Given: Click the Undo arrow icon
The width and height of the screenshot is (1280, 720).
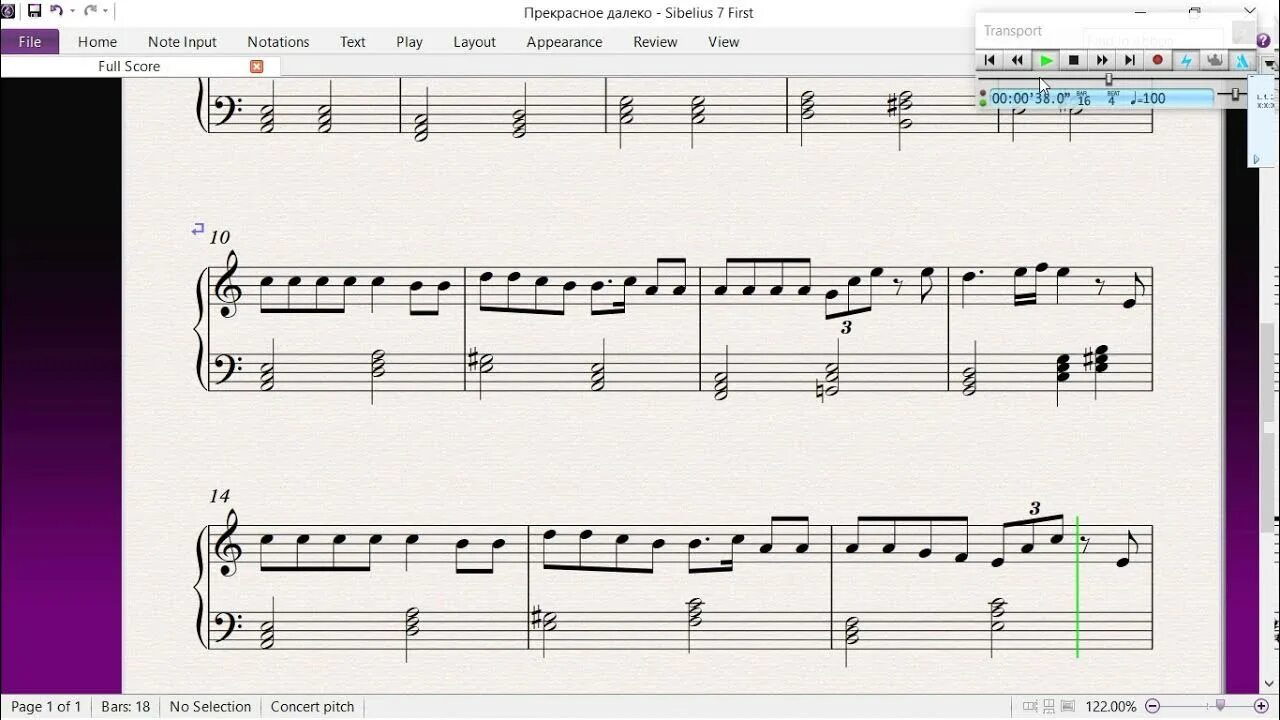Looking at the screenshot, I should click(56, 11).
